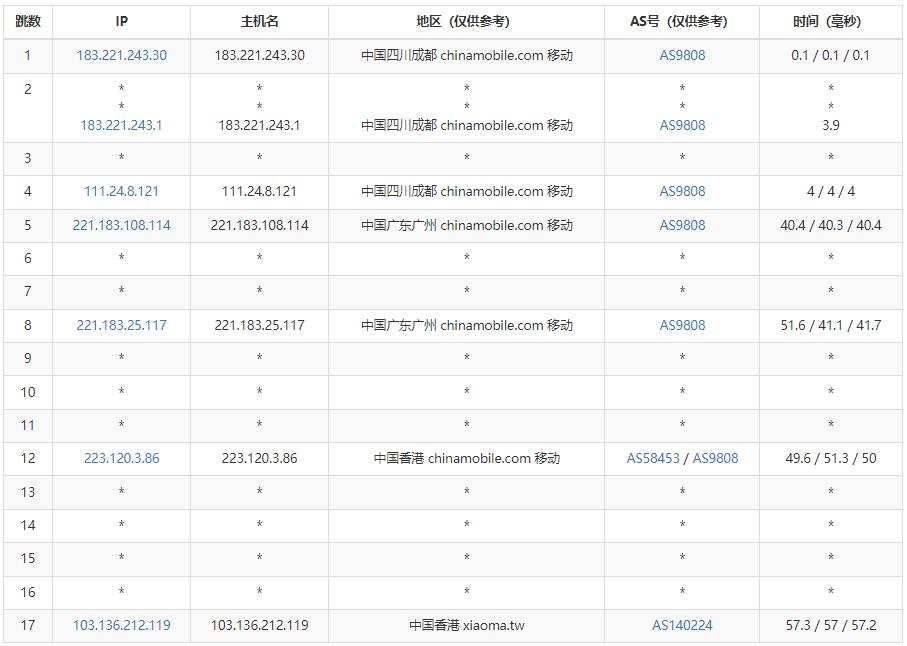Click AS9808 link in hop 1 row
The height and width of the screenshot is (646, 907).
click(682, 56)
